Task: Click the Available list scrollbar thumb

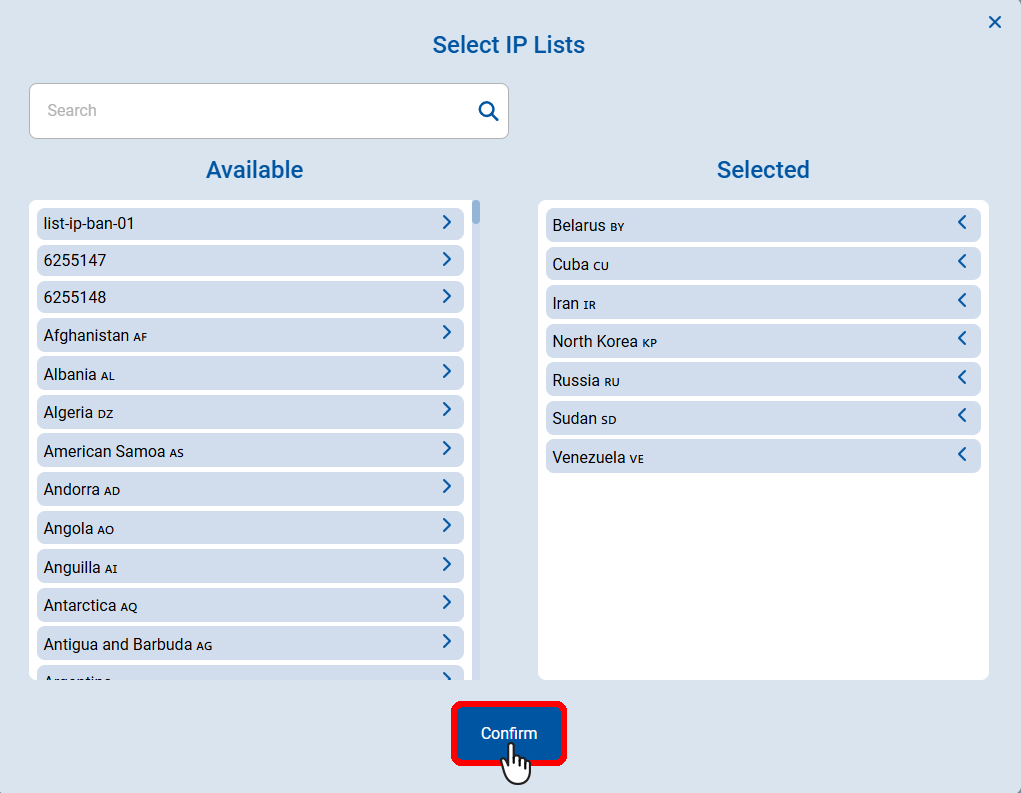Action: coord(476,211)
